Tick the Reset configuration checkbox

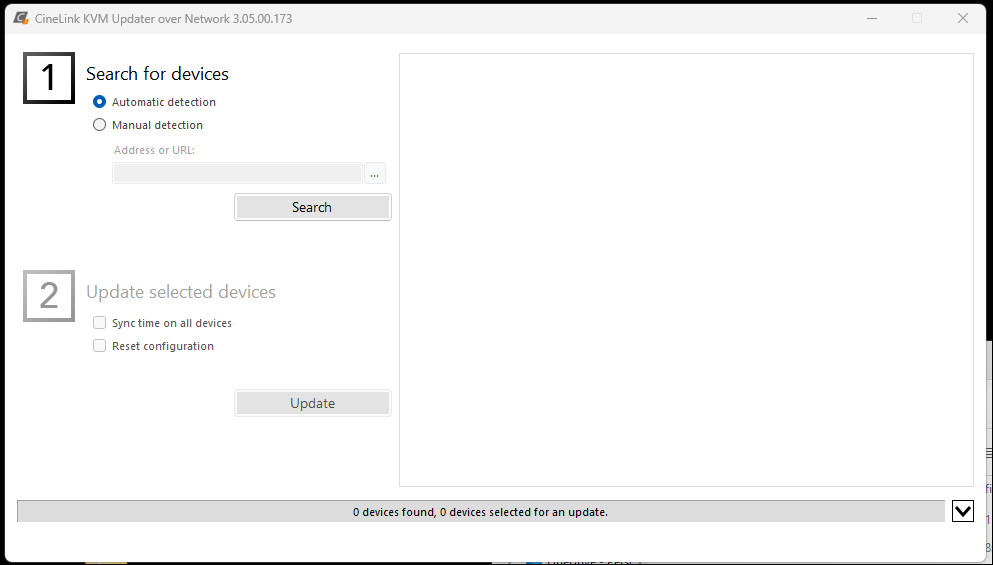click(x=99, y=346)
